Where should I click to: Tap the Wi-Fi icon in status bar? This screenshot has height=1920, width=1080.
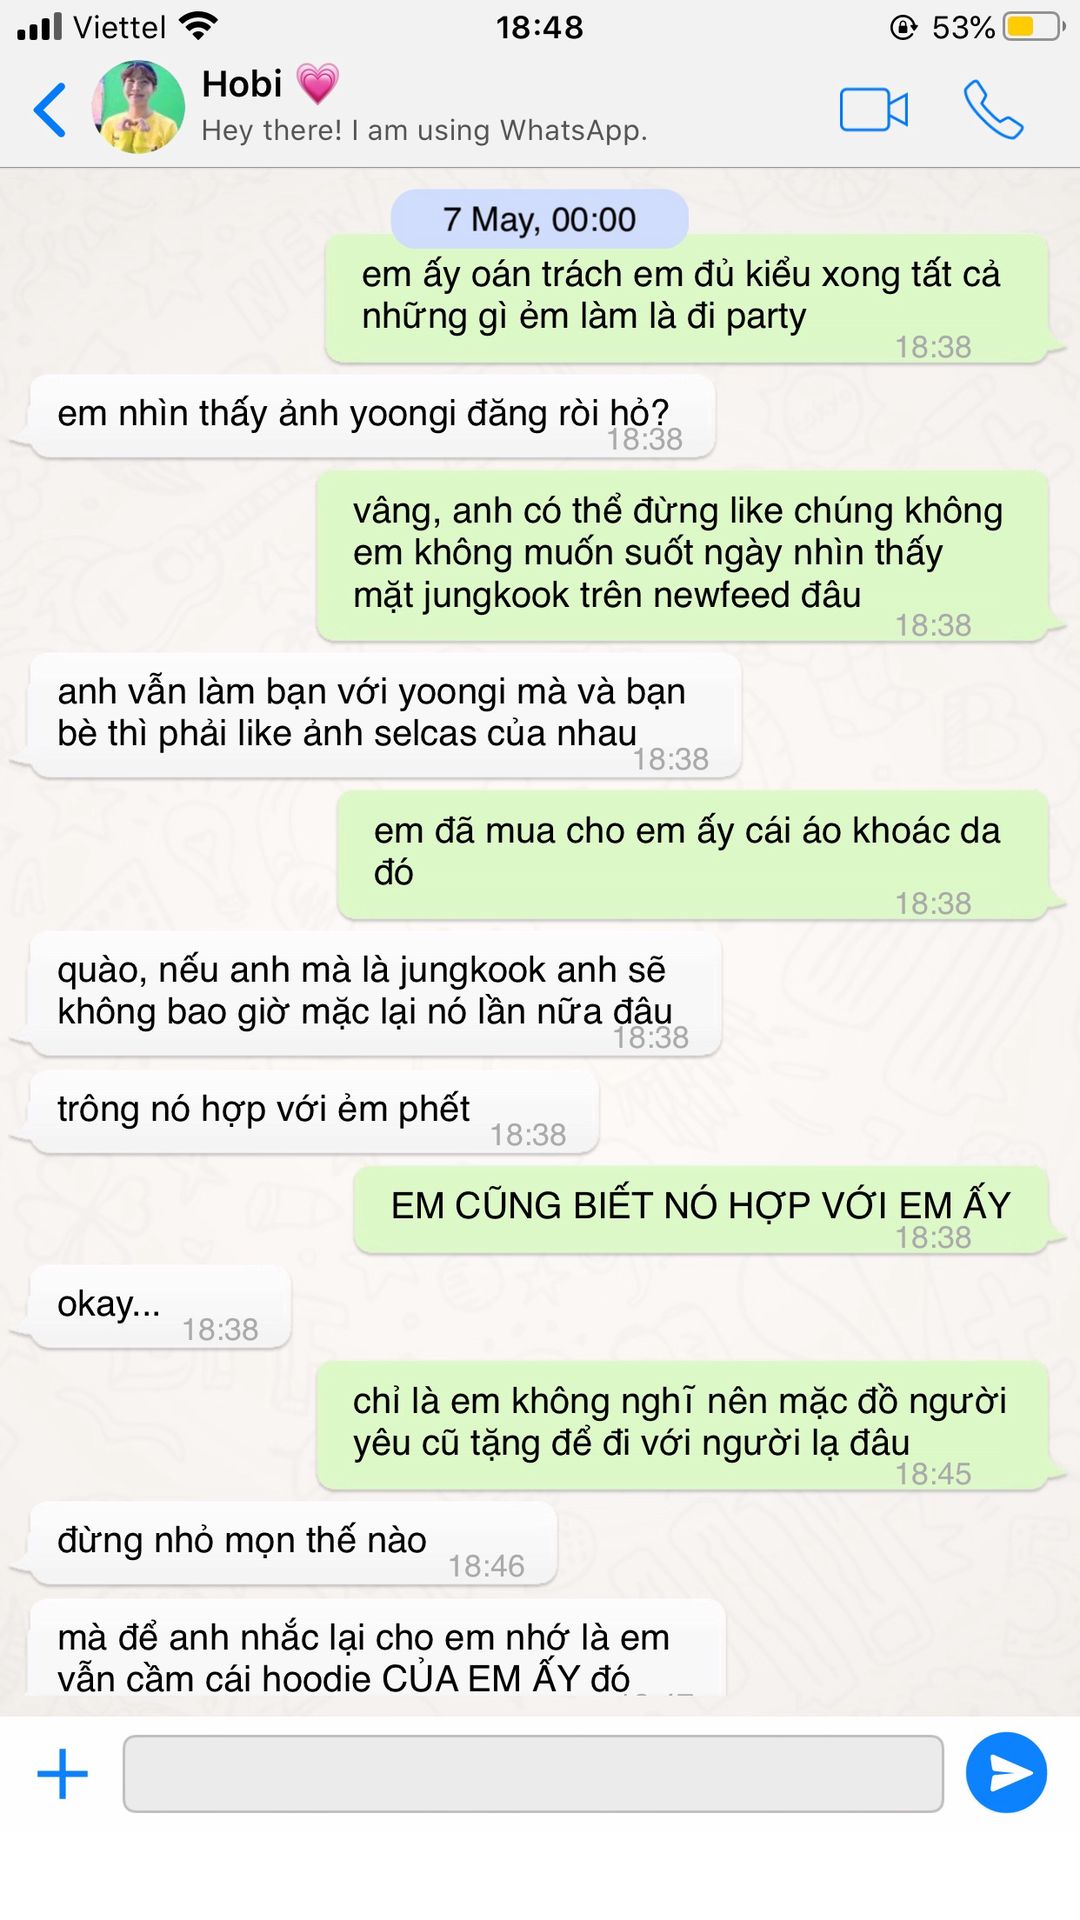pyautogui.click(x=199, y=27)
